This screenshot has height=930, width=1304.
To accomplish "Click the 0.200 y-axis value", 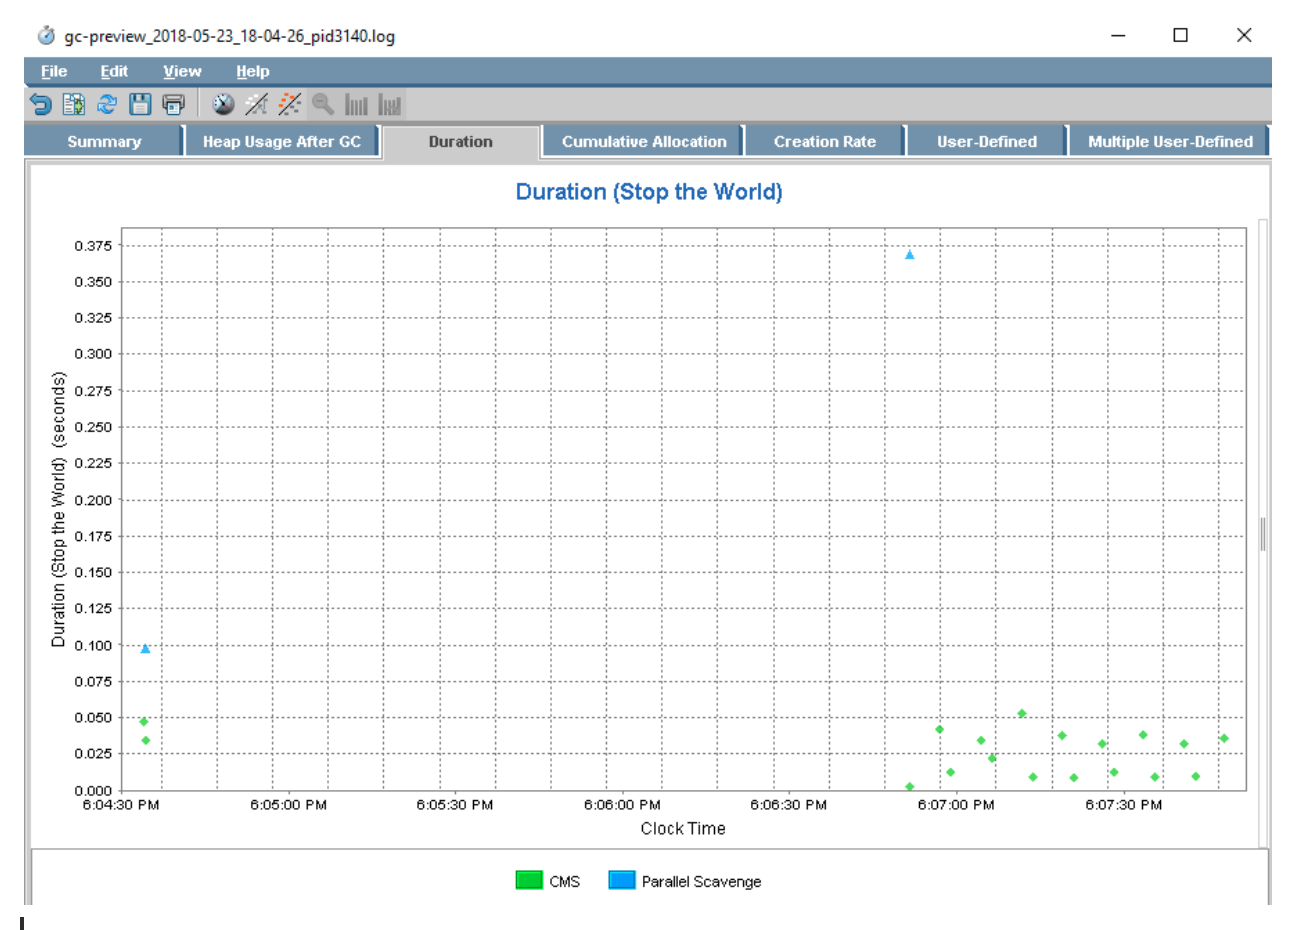I will [x=93, y=500].
